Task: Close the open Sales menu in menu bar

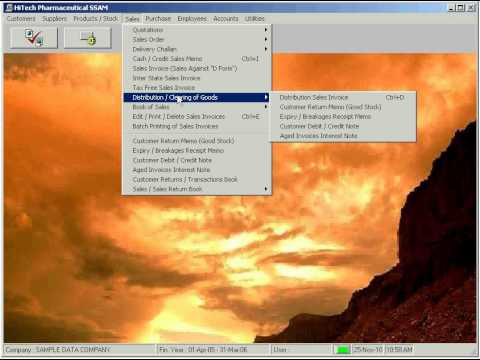Action: (132, 19)
